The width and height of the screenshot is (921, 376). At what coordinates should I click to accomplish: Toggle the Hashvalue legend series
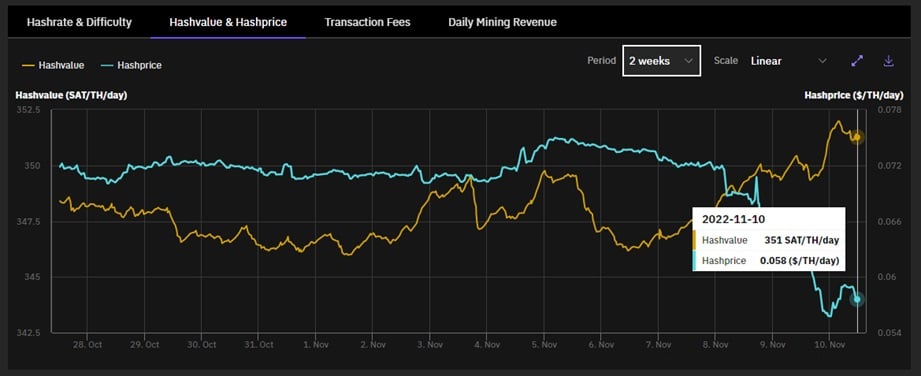53,65
